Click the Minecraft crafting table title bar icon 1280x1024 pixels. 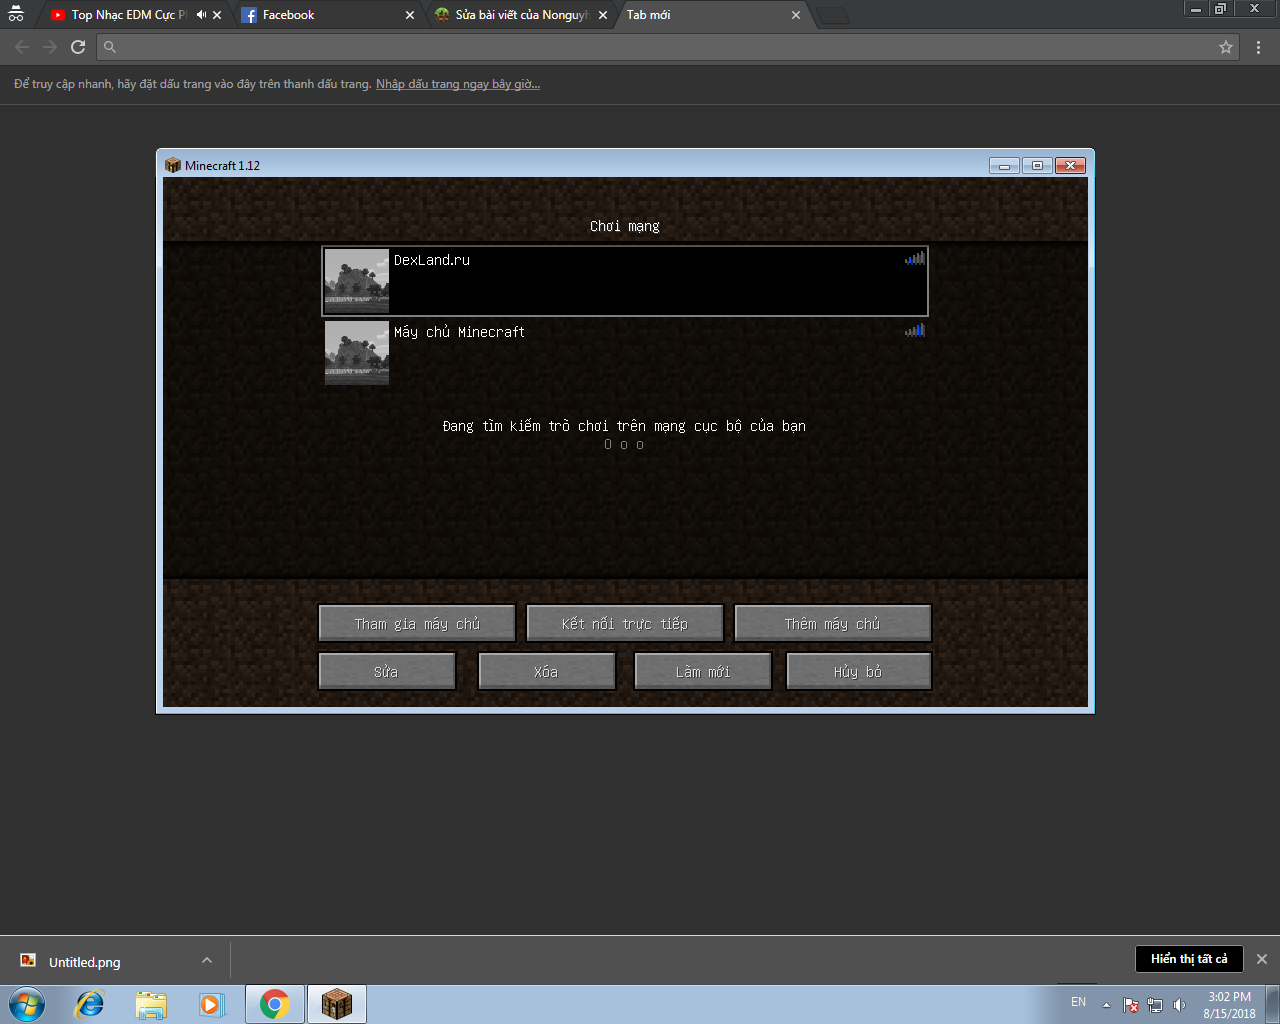click(173, 165)
